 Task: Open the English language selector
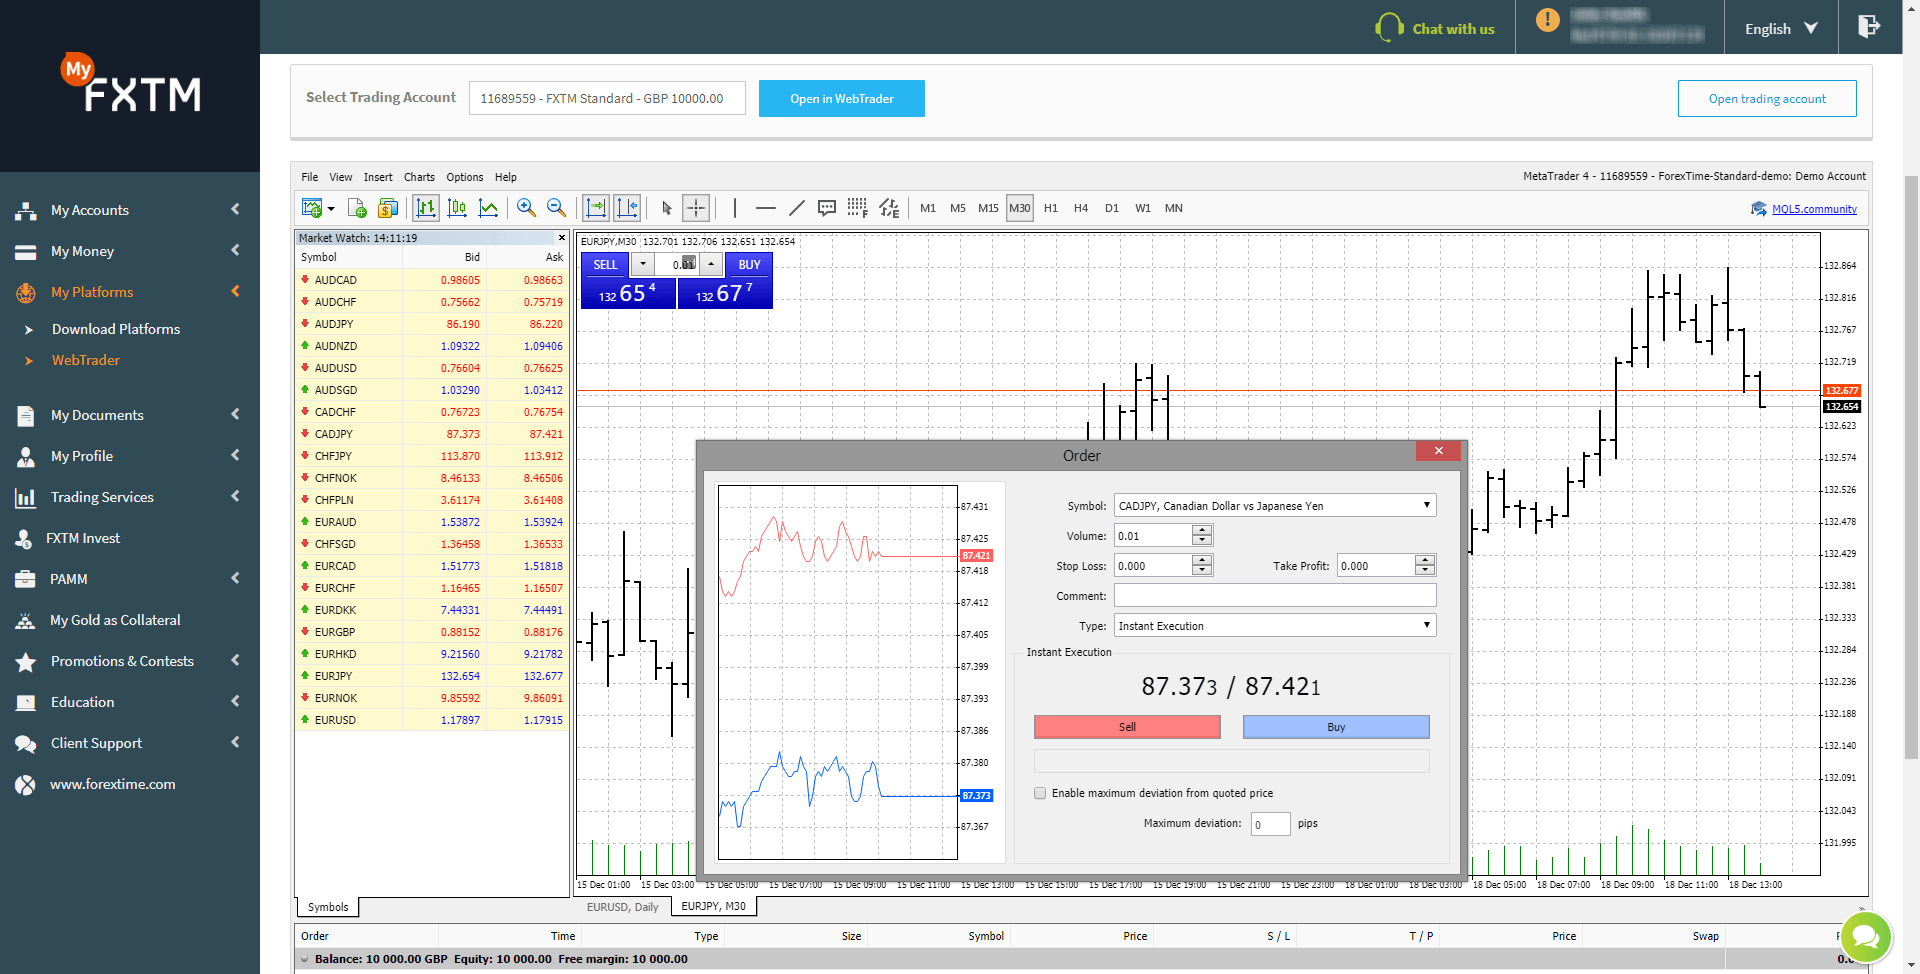pos(1781,29)
